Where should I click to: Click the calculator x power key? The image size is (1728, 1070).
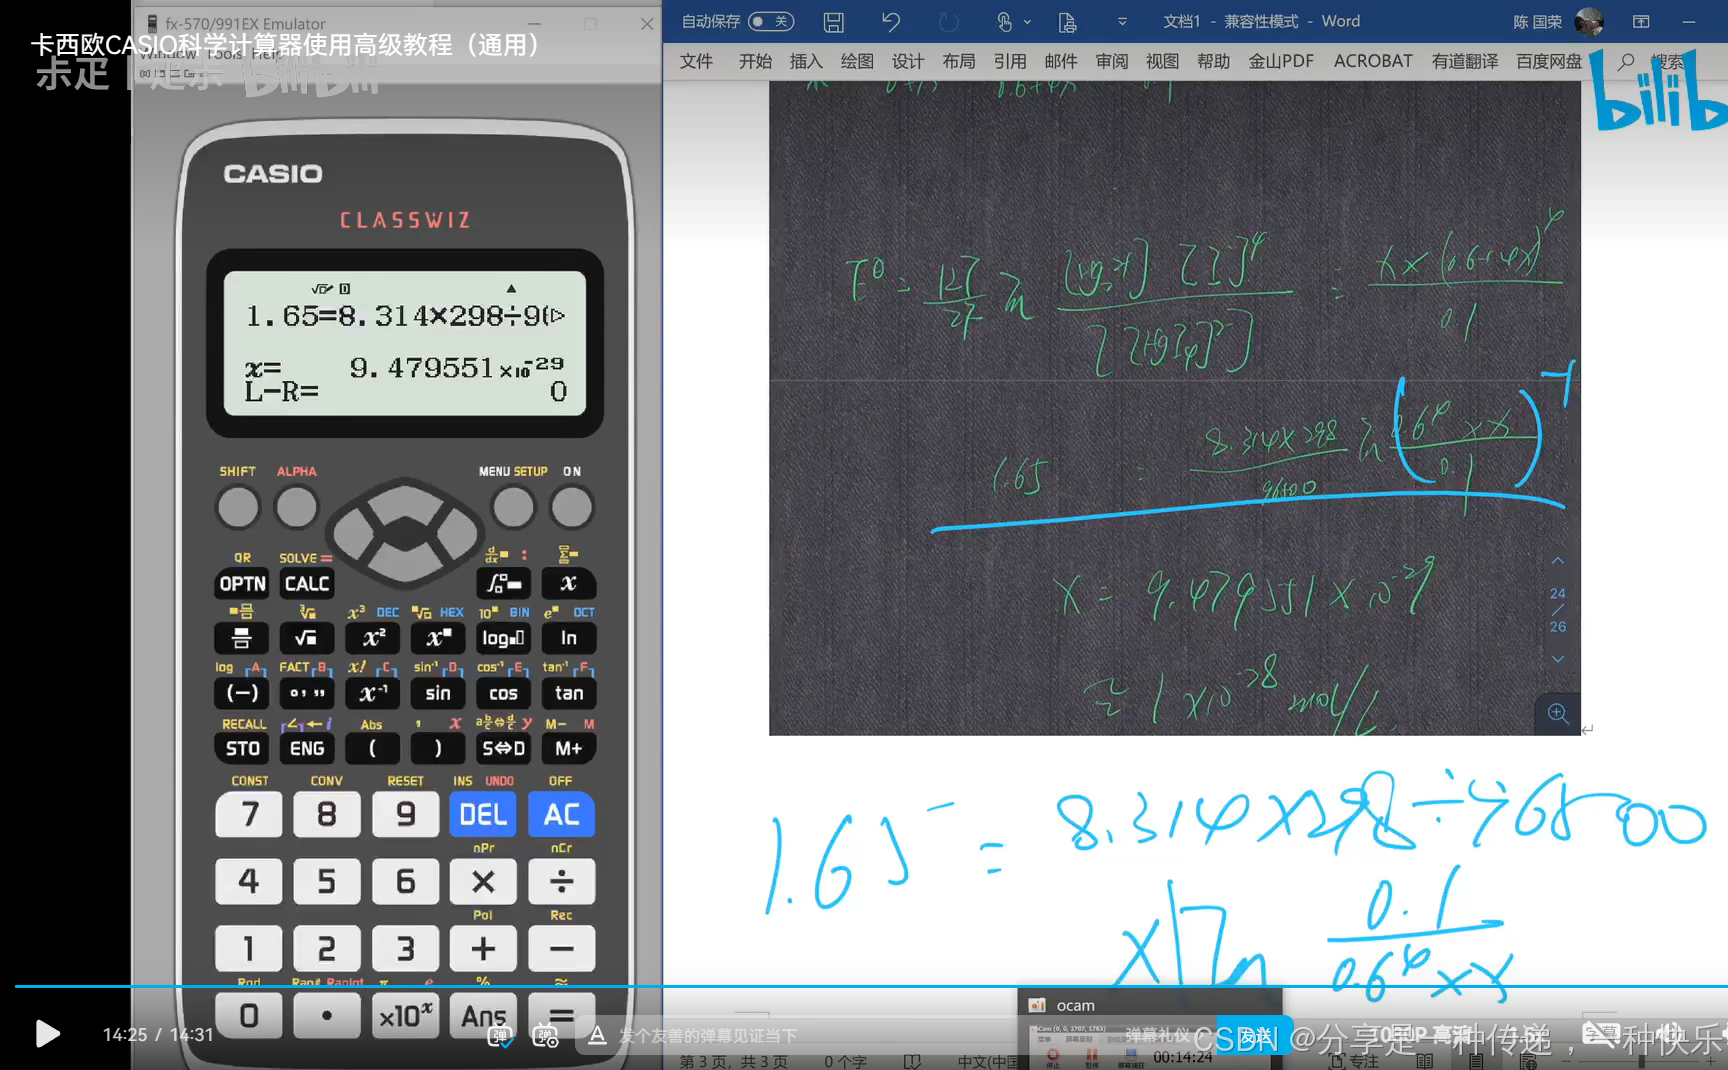[x=438, y=638]
